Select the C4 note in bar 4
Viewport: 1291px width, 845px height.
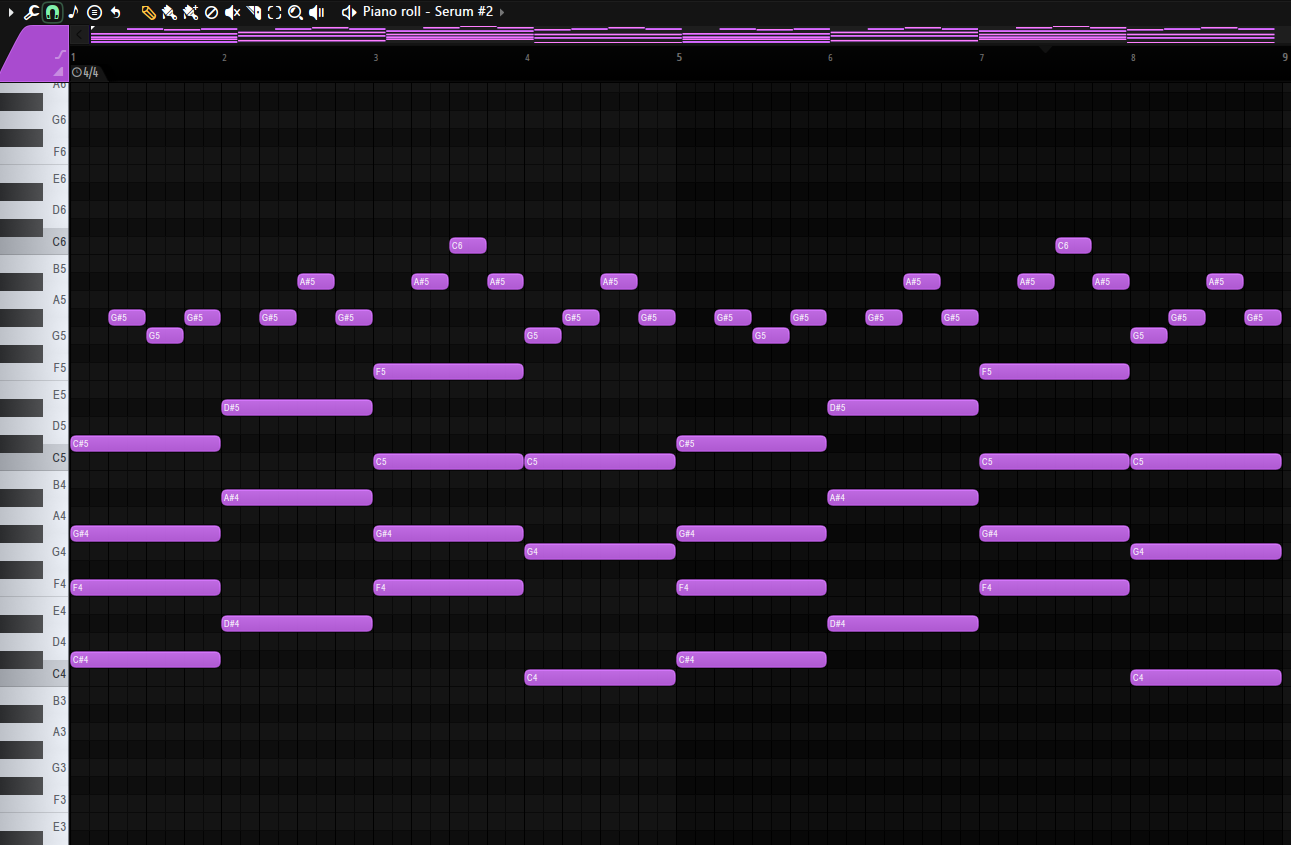click(600, 677)
